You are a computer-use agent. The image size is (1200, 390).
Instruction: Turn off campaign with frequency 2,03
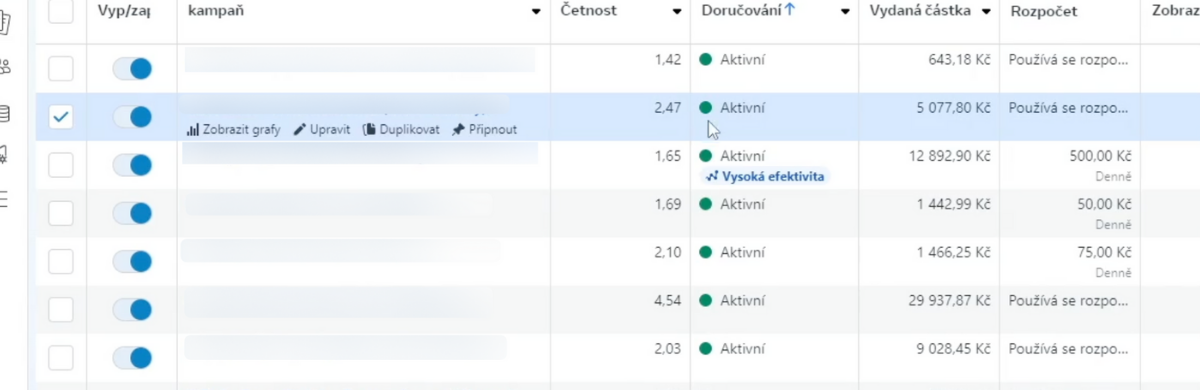132,357
